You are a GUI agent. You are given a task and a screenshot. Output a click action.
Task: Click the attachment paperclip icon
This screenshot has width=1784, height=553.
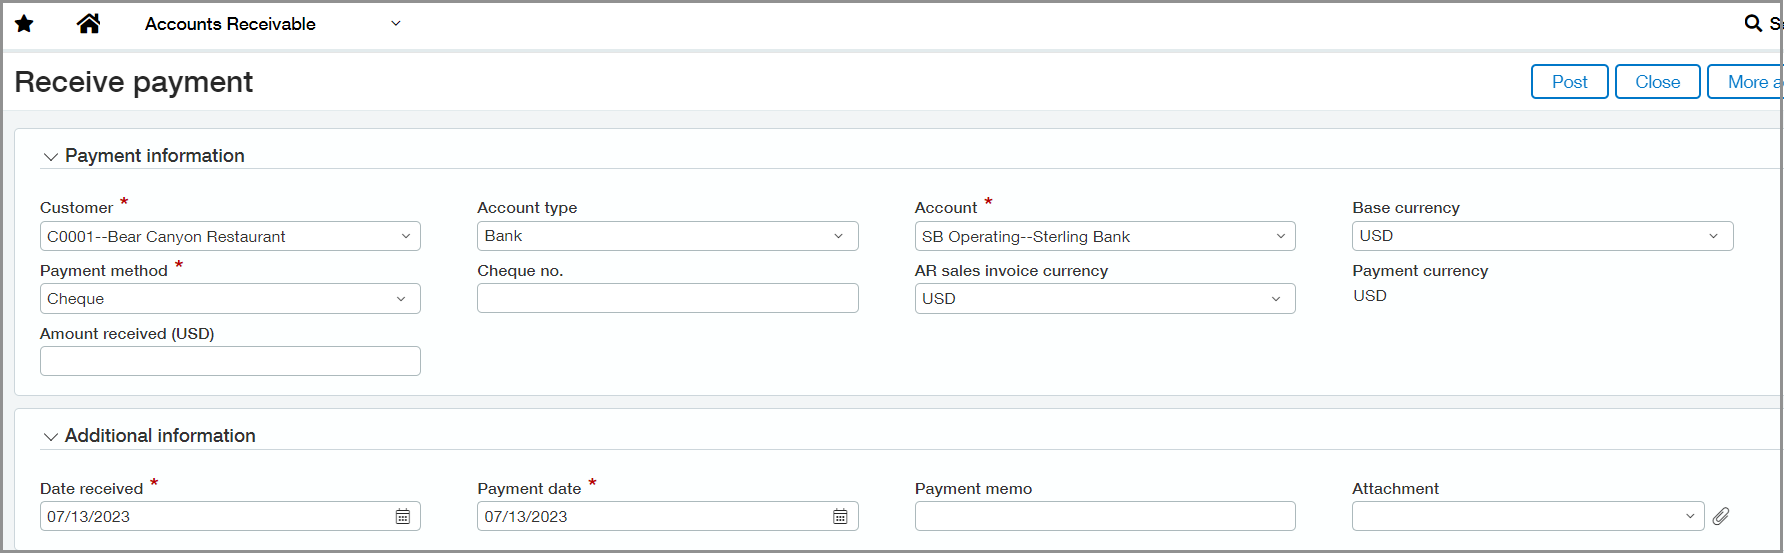click(1720, 517)
